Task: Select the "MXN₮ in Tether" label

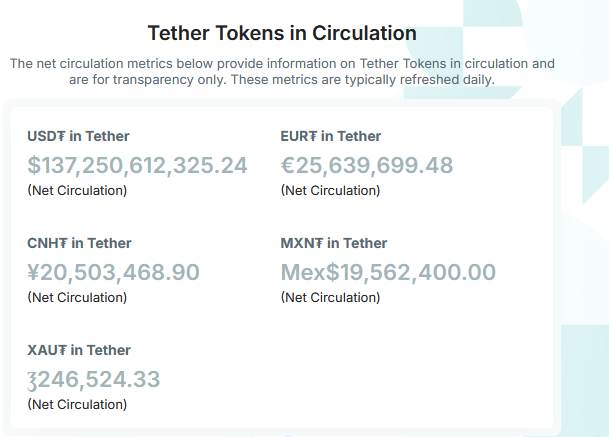Action: point(334,243)
